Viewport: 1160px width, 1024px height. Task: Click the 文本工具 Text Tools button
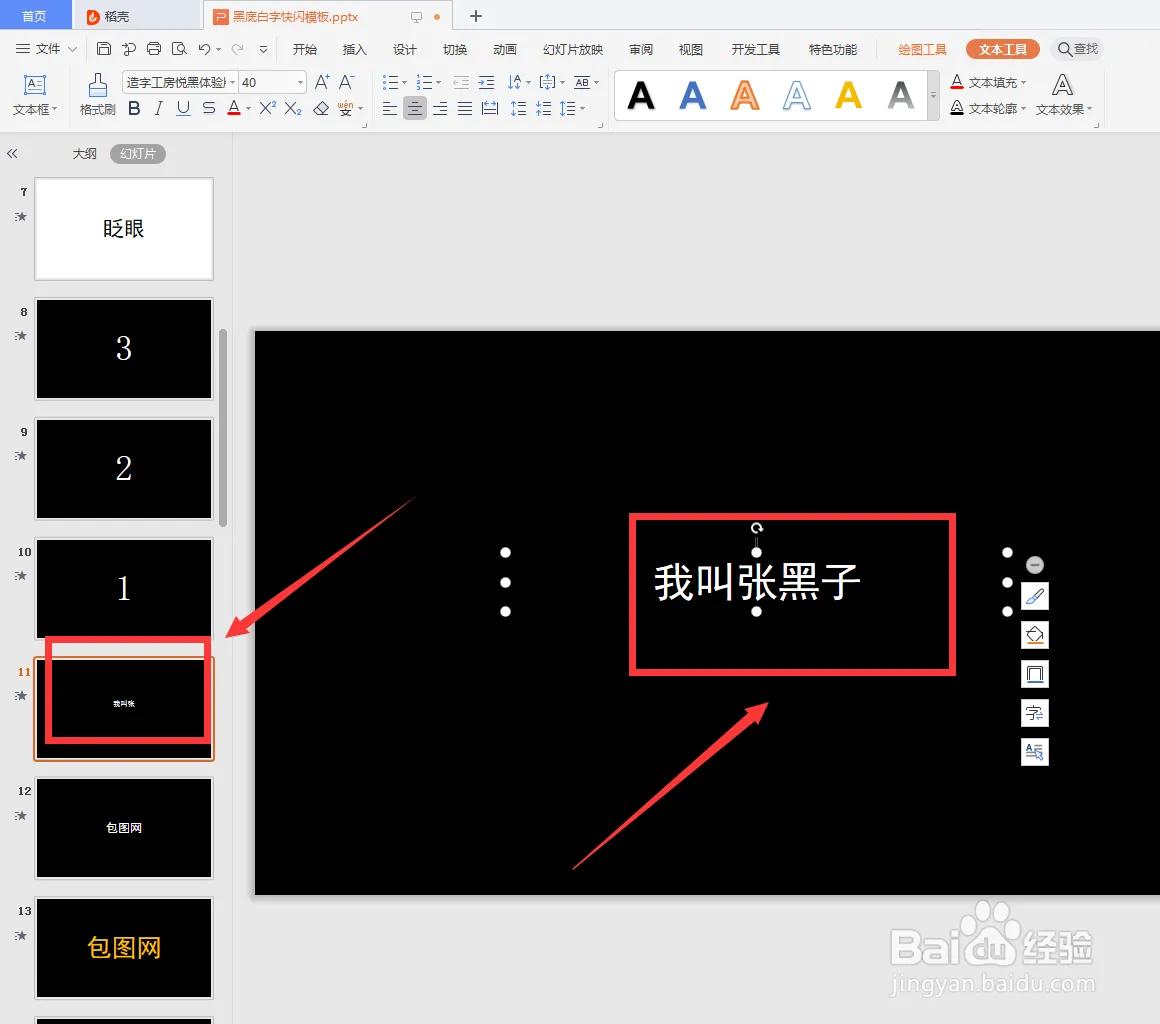click(1002, 49)
